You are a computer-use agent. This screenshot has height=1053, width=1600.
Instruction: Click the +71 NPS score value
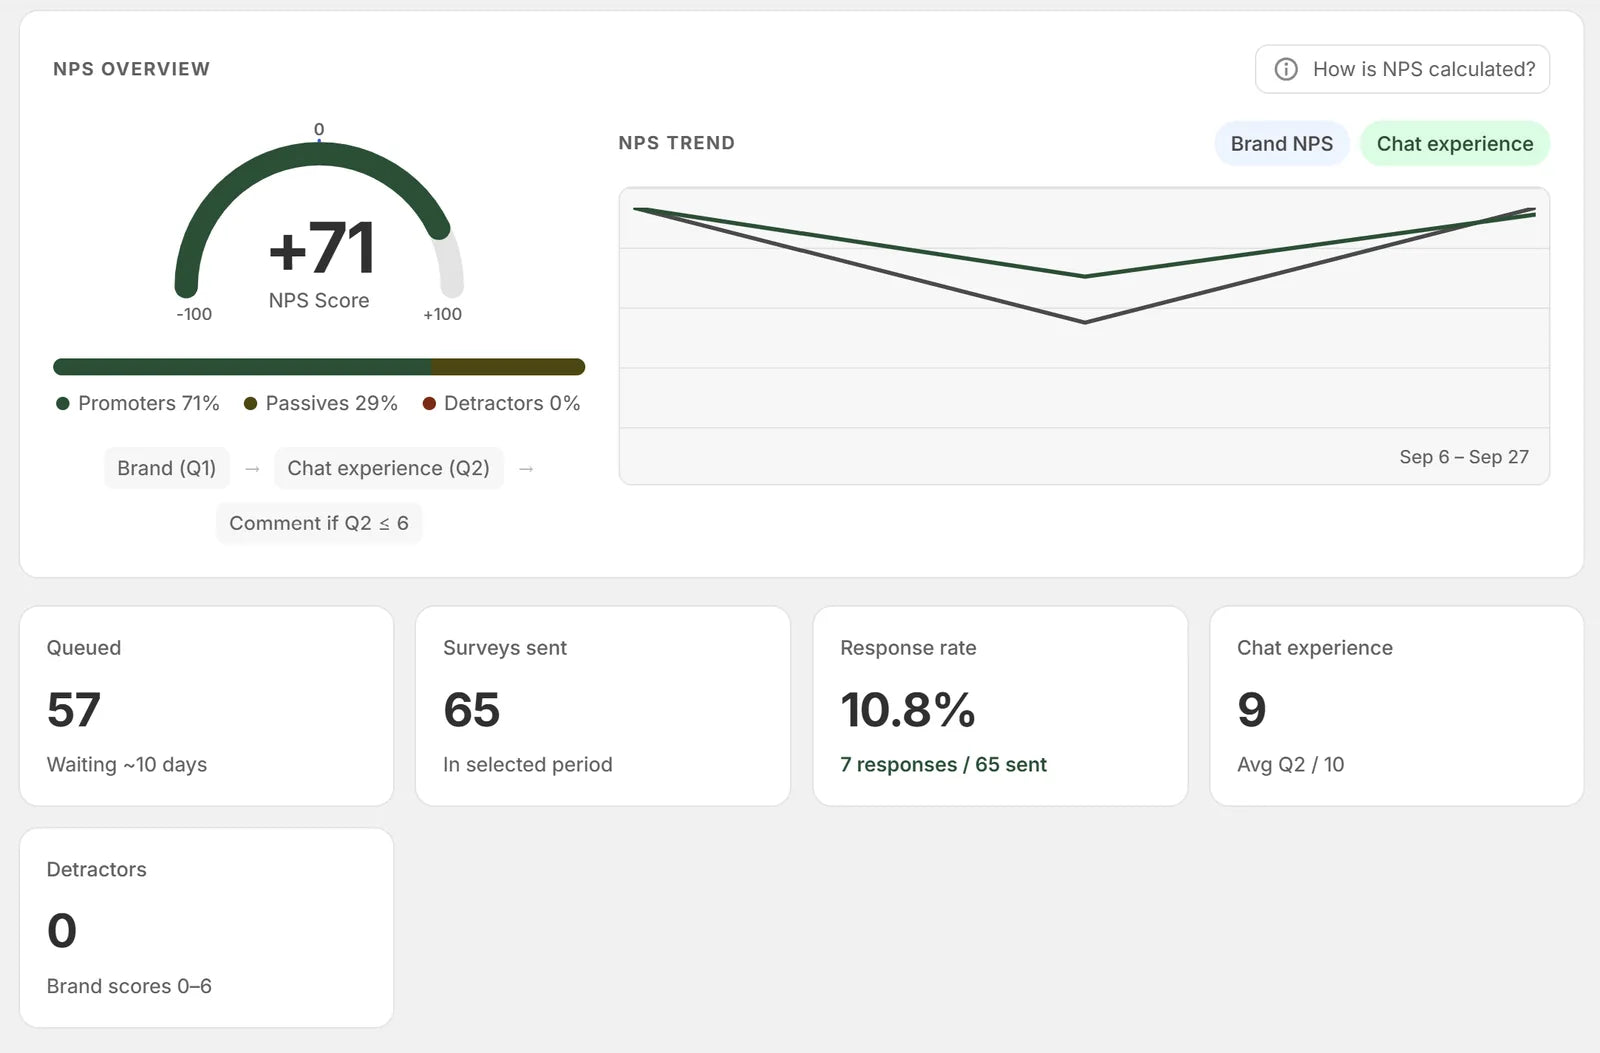(322, 248)
